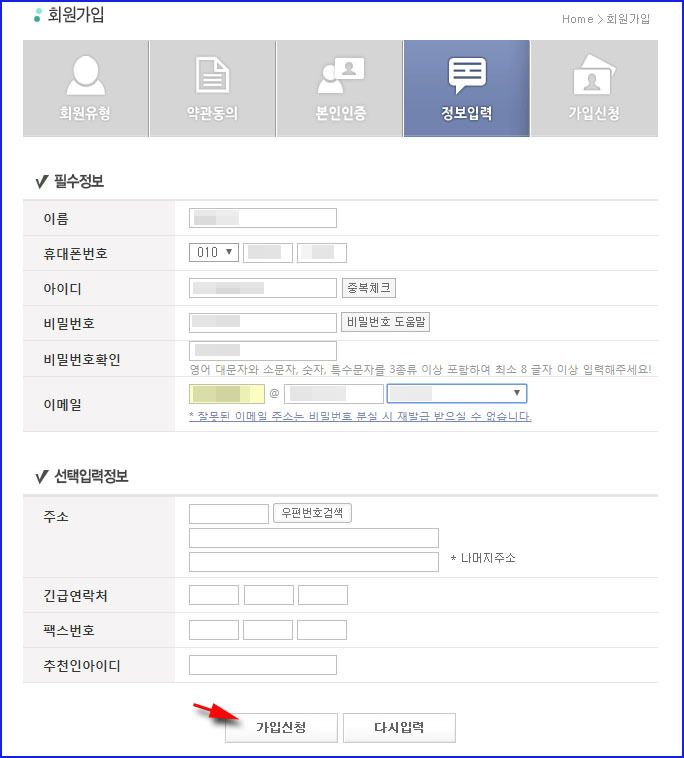Click the 가입신청 card icon
The image size is (684, 758).
(594, 74)
